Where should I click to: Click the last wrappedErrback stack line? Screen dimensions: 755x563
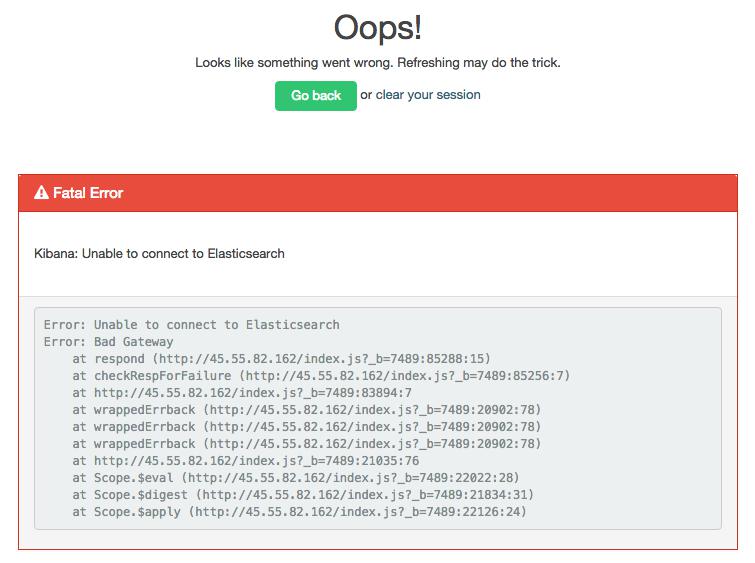coord(306,444)
